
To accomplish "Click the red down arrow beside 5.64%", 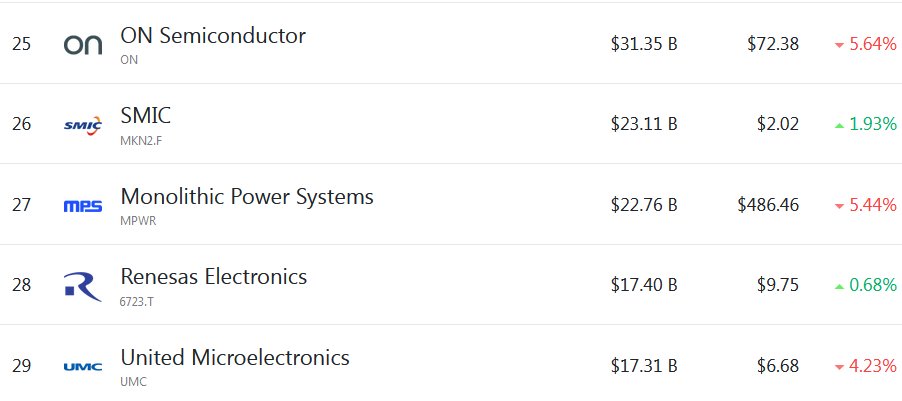I will [x=839, y=45].
